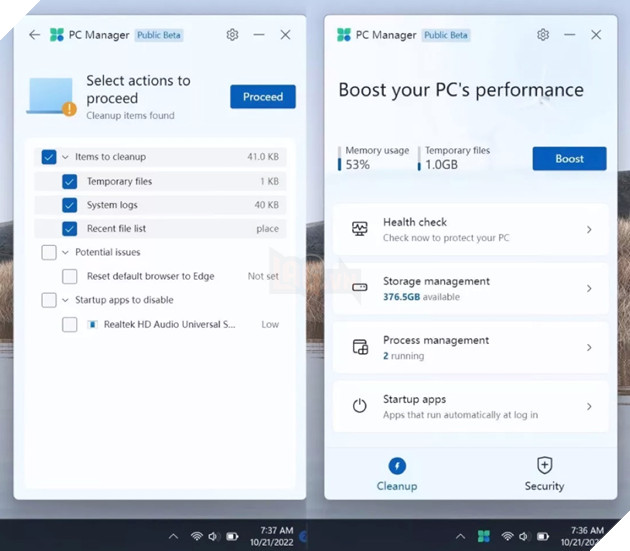The image size is (630, 551).
Task: Click the PC Manager logo in the left window
Action: pos(57,35)
